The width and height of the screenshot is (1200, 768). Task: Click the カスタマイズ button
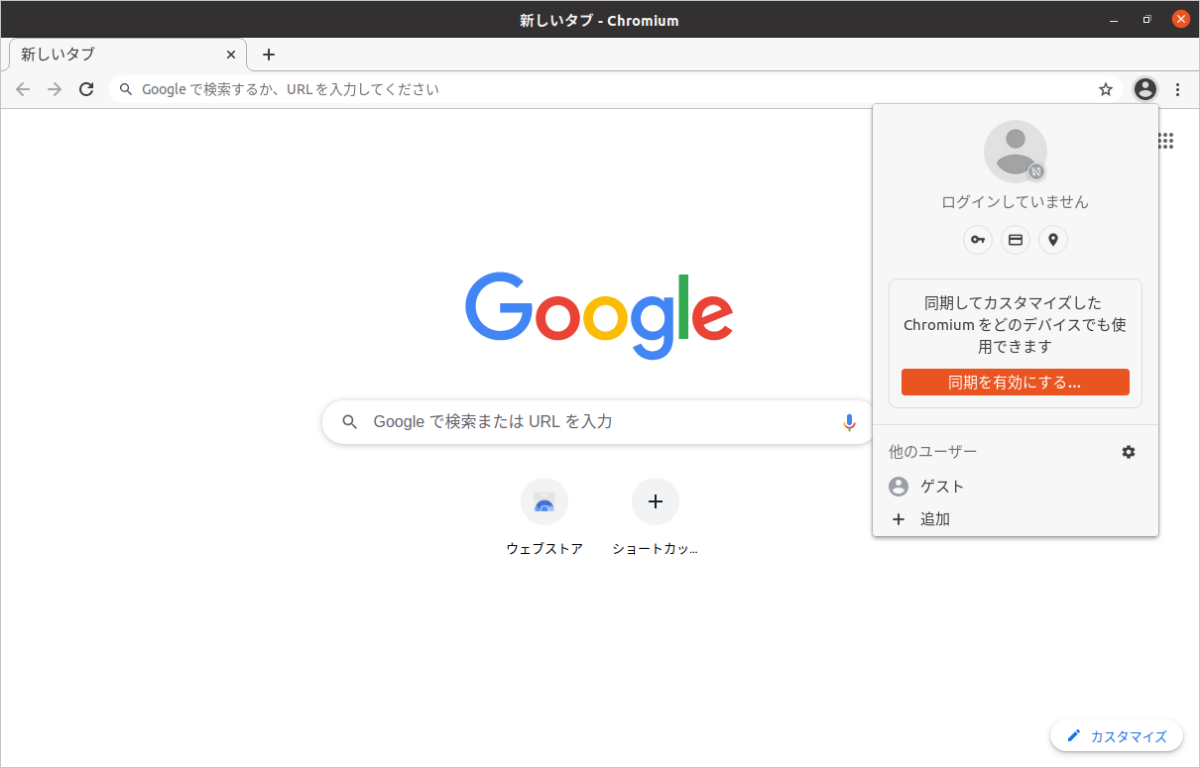tap(1117, 736)
